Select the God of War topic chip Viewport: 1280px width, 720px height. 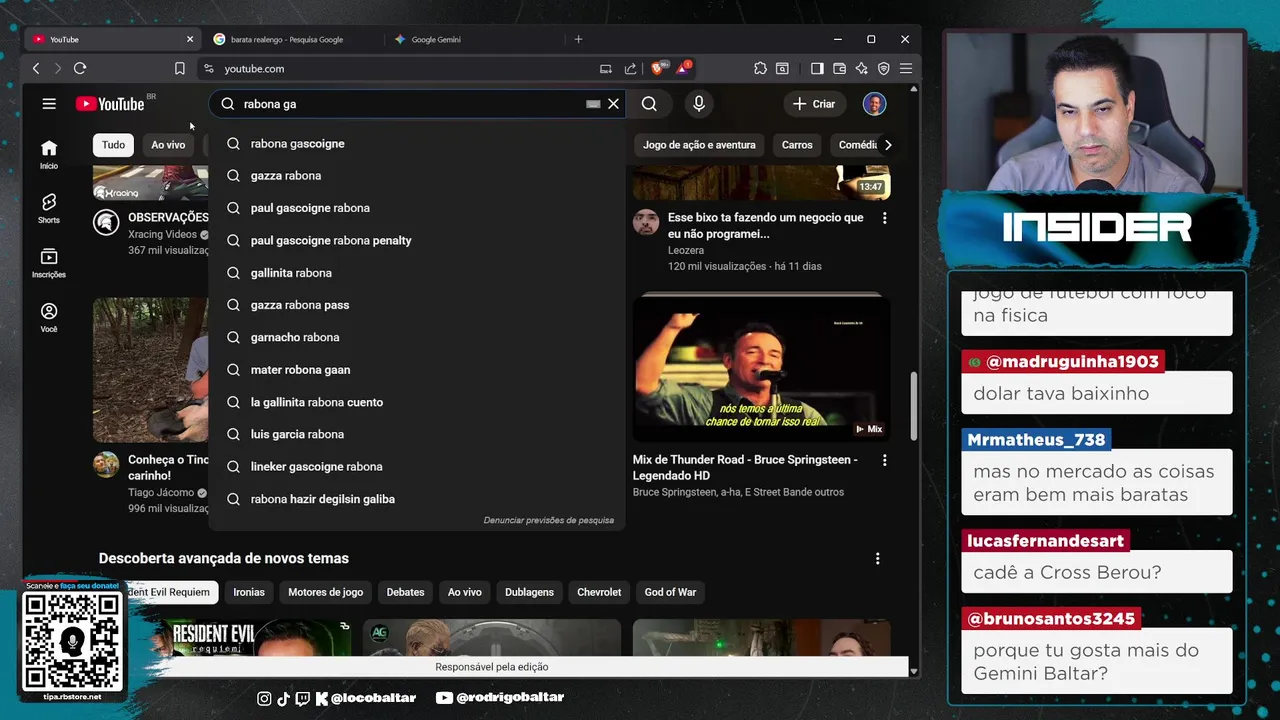pos(670,592)
